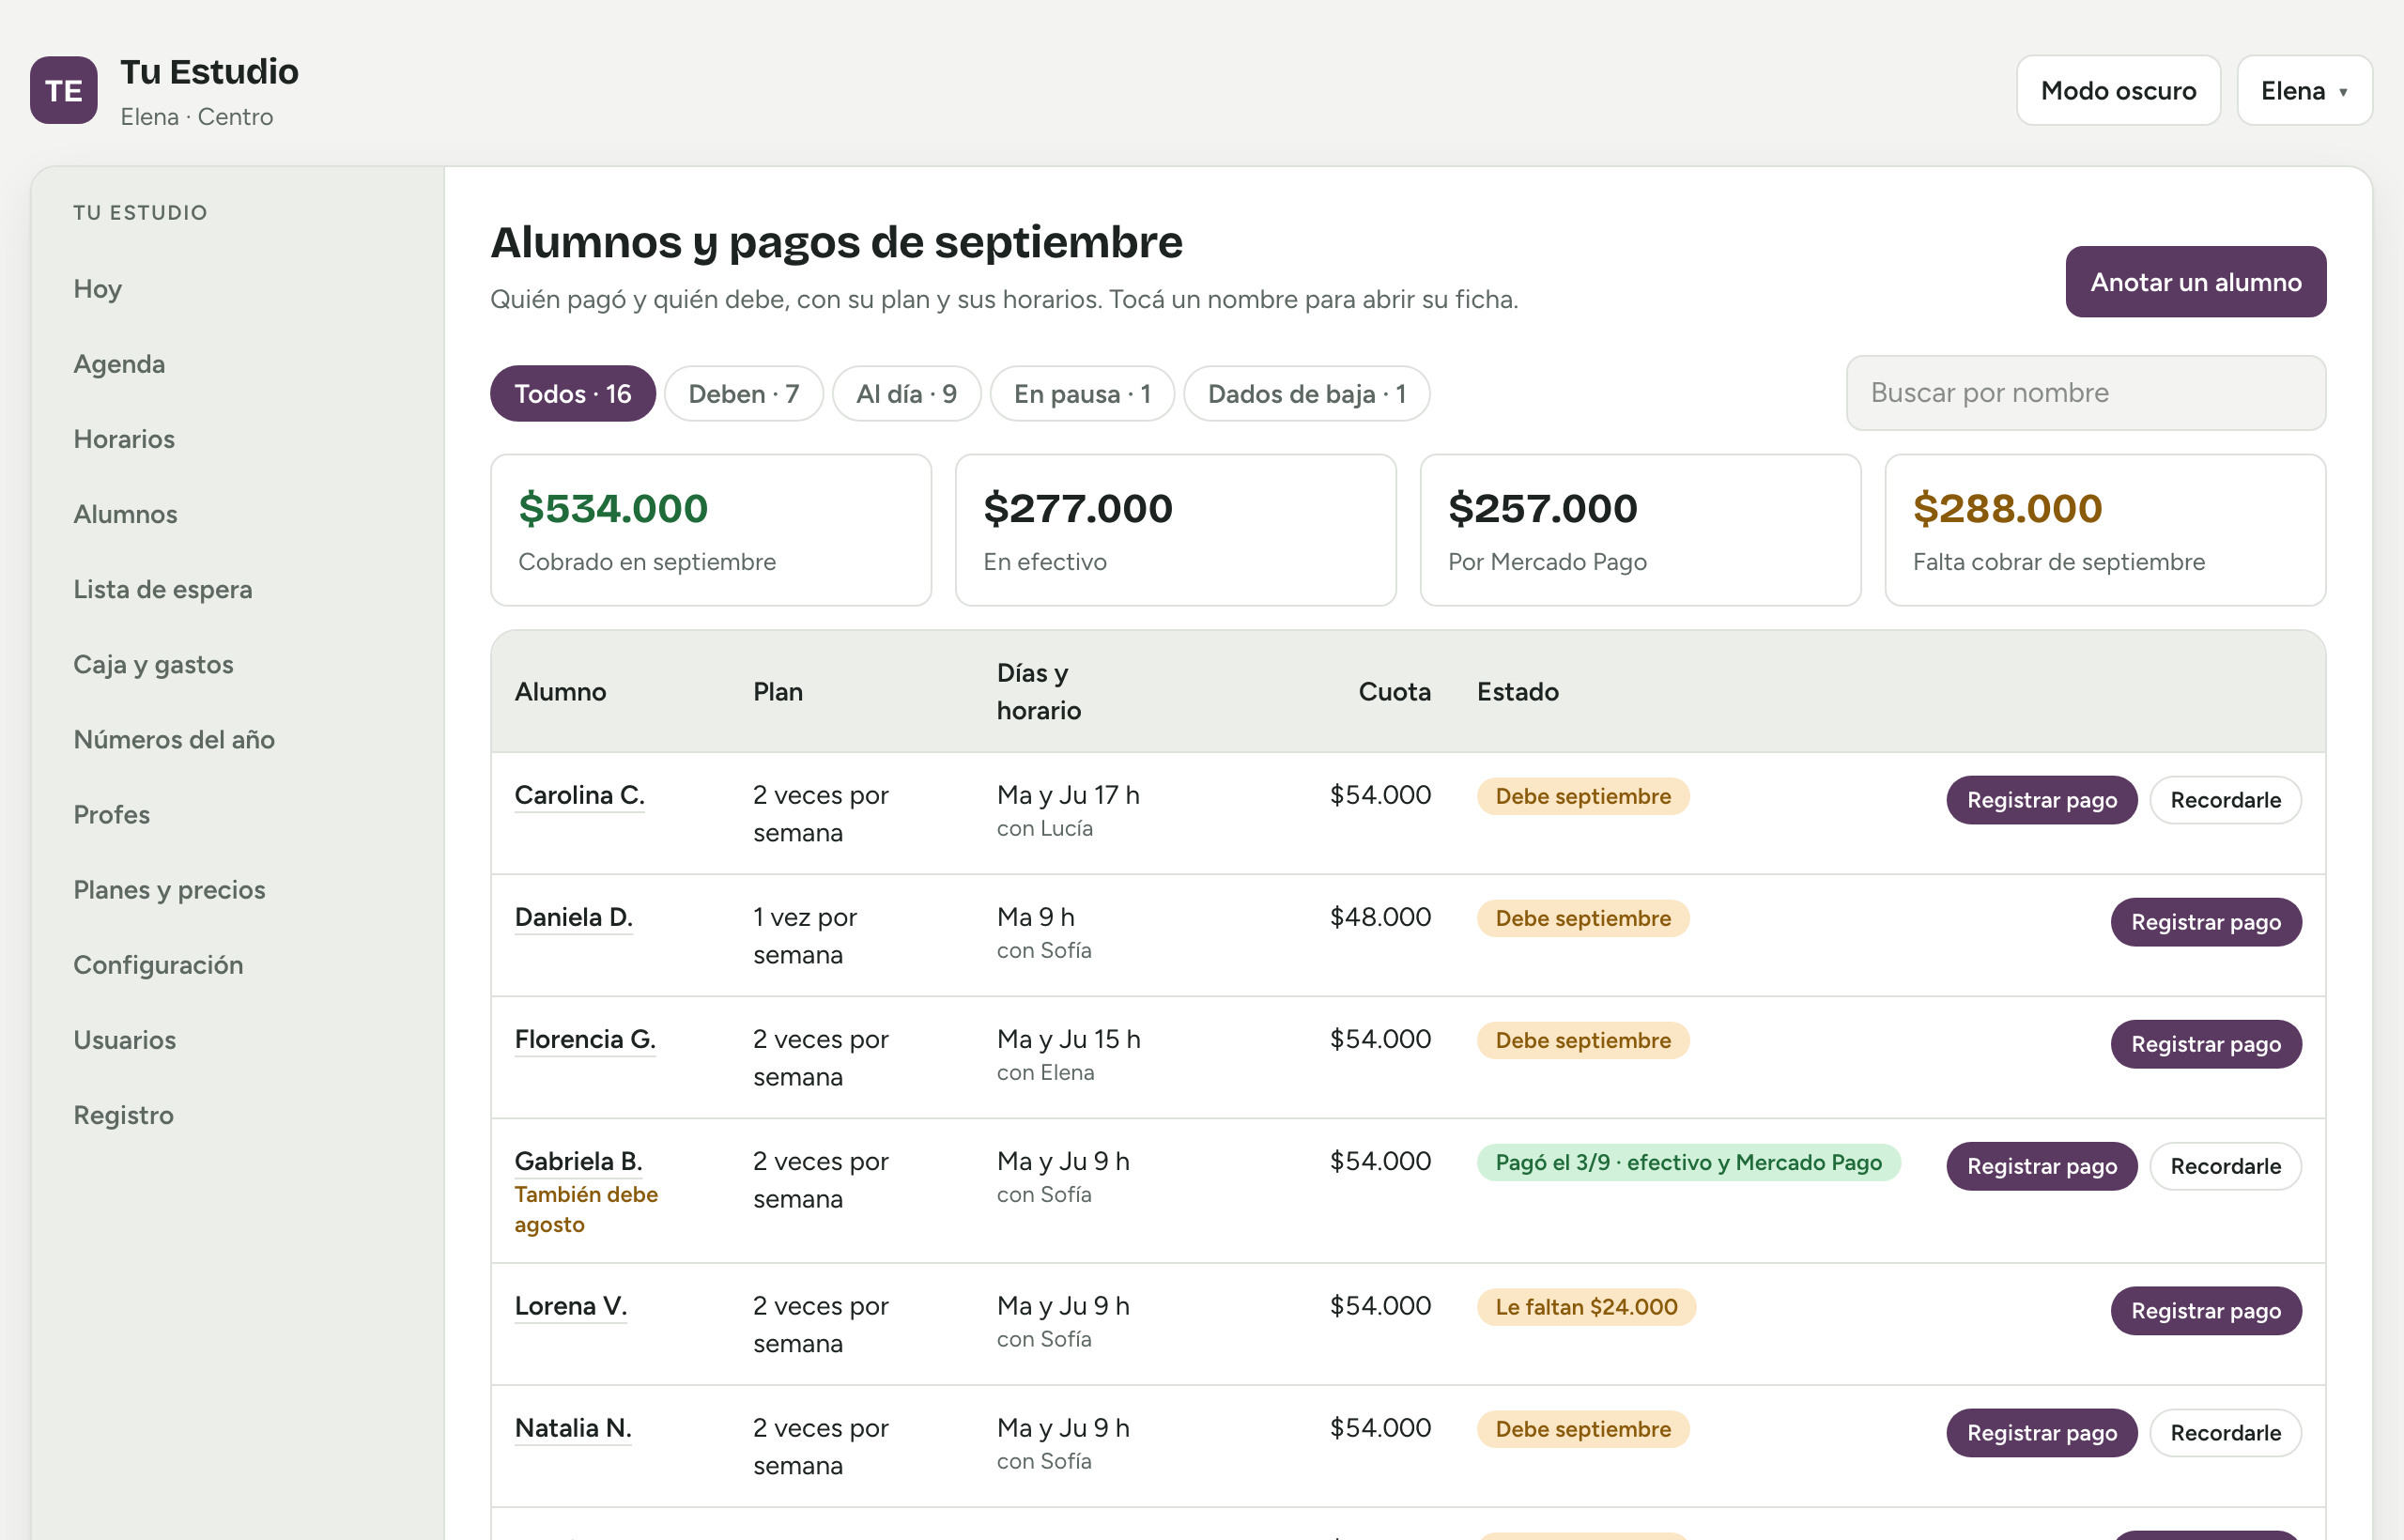Image resolution: width=2404 pixels, height=1540 pixels.
Task: Filter by Dados de baja · 1
Action: [1306, 394]
